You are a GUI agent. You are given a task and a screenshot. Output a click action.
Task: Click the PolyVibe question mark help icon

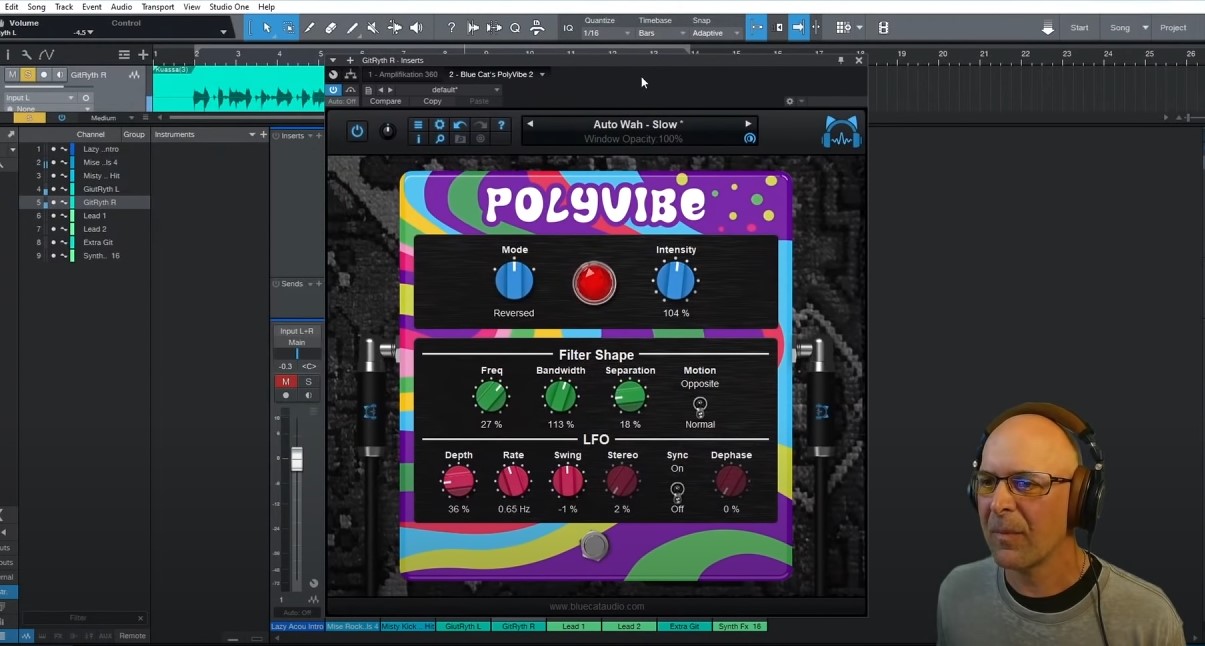pyautogui.click(x=501, y=125)
